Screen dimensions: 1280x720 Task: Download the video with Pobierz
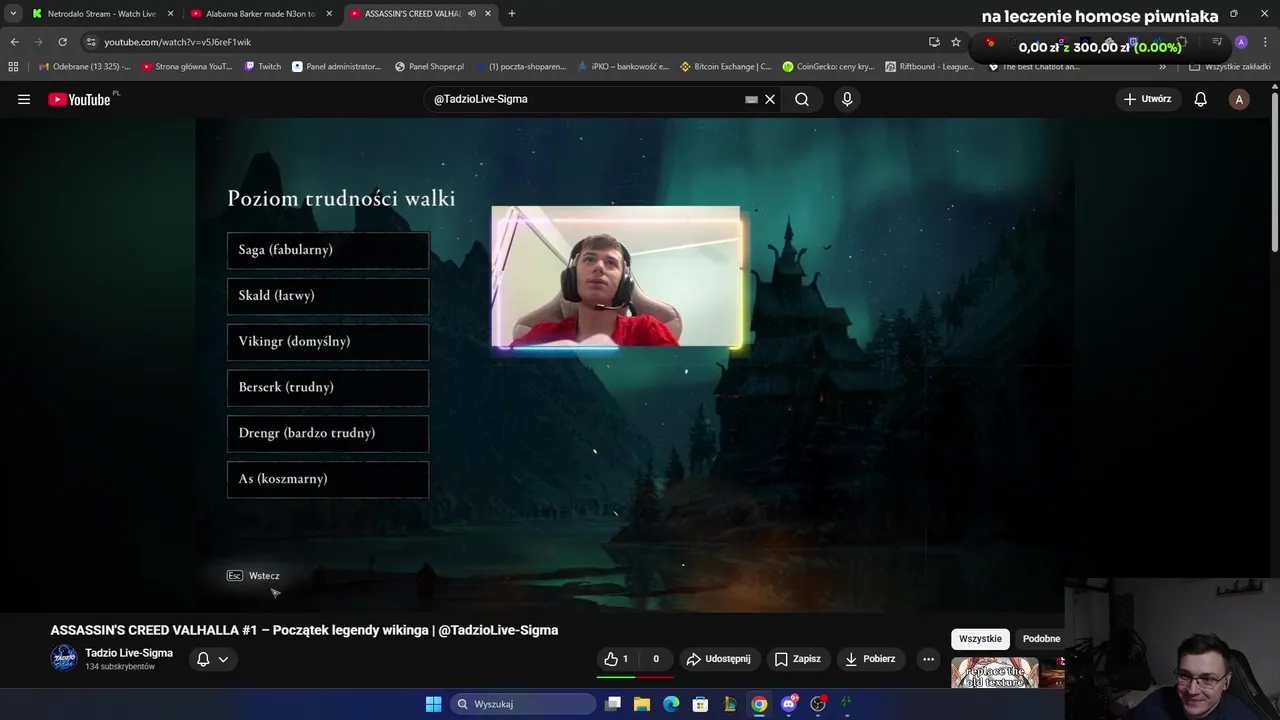pyautogui.click(x=870, y=659)
